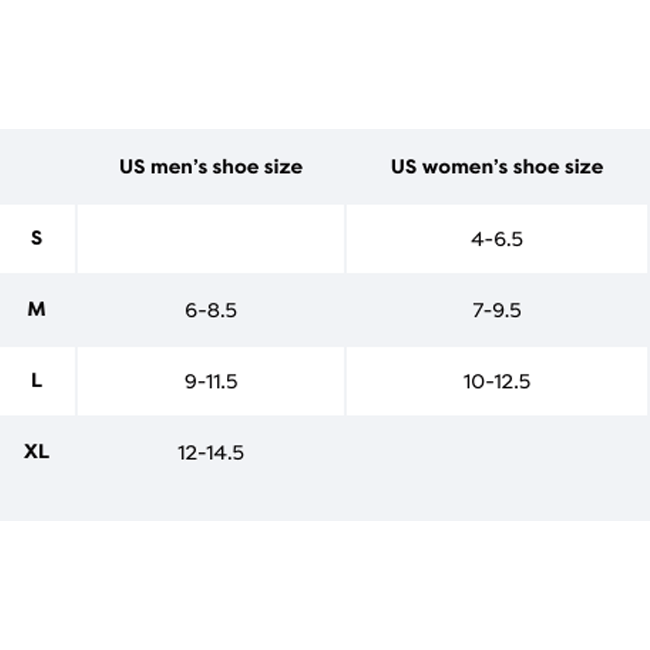Image resolution: width=650 pixels, height=650 pixels.
Task: Choose the men's 12-14.5 size cell
Action: (x=211, y=453)
